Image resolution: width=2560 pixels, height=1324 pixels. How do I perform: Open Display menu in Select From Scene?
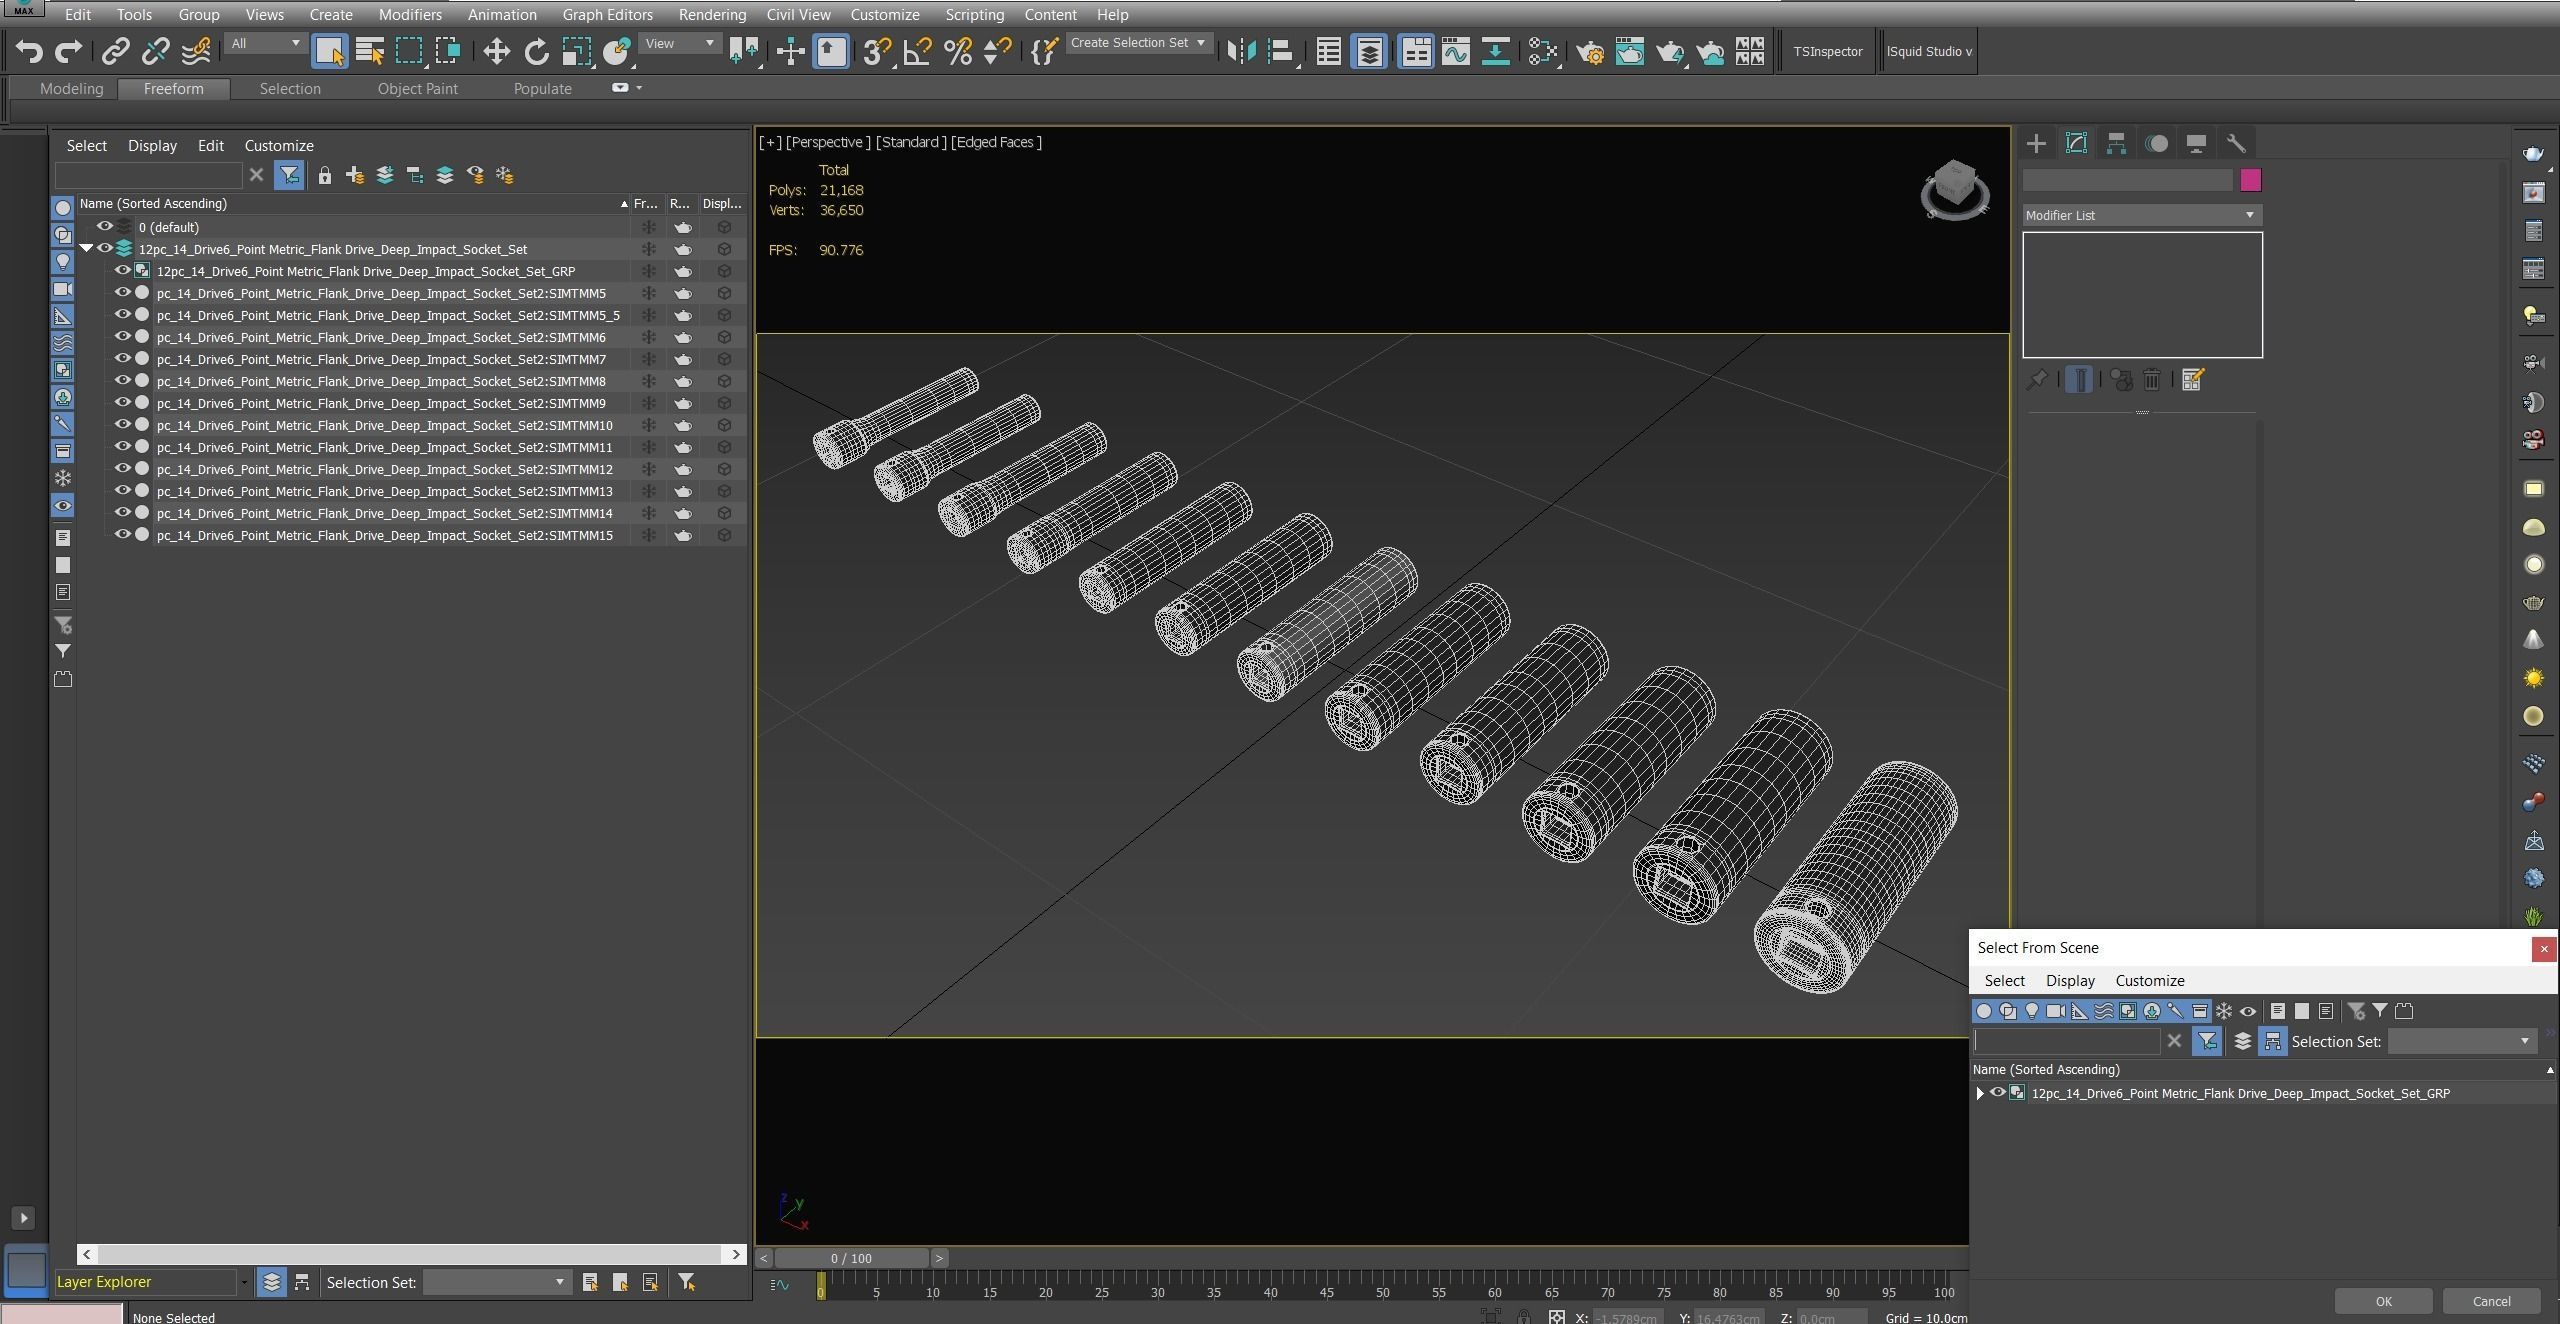point(2070,981)
